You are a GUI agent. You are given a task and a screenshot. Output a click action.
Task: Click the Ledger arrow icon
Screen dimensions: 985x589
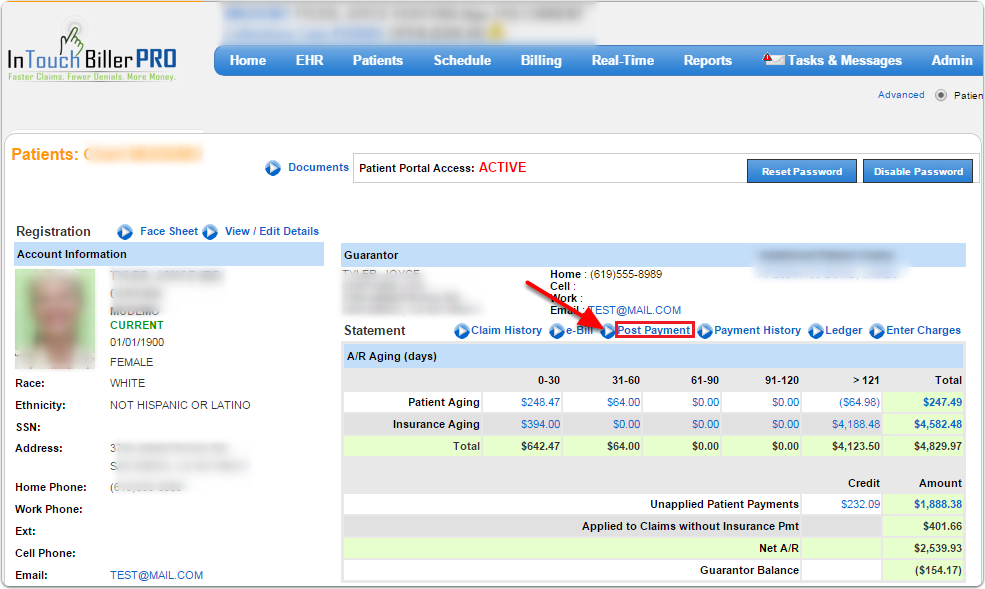pos(816,331)
